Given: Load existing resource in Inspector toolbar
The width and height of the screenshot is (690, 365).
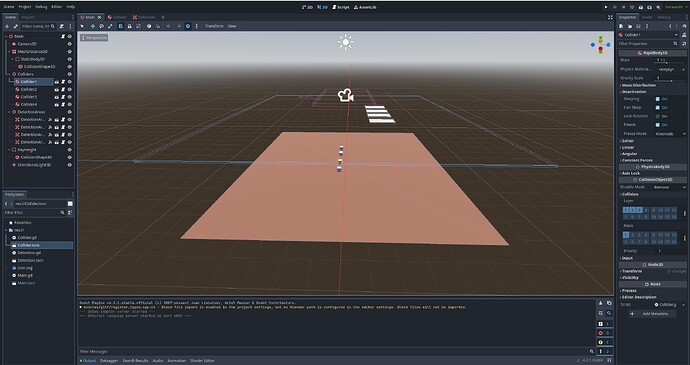Looking at the screenshot, I should tap(629, 26).
